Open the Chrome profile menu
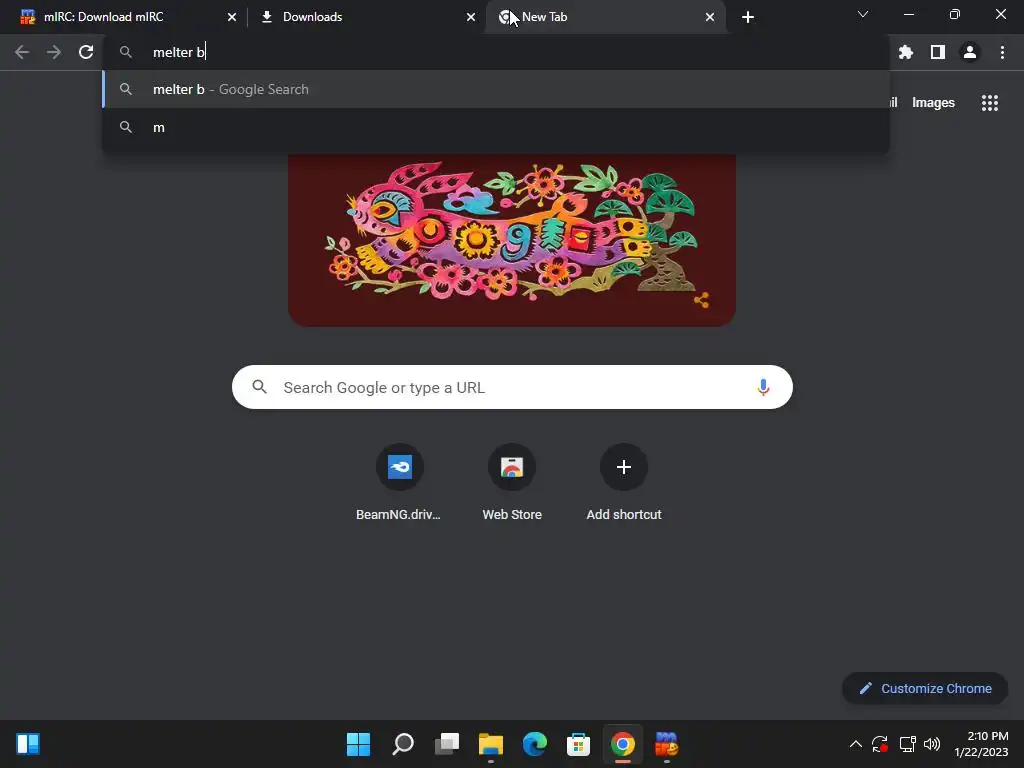This screenshot has height=768, width=1024. pos(970,52)
